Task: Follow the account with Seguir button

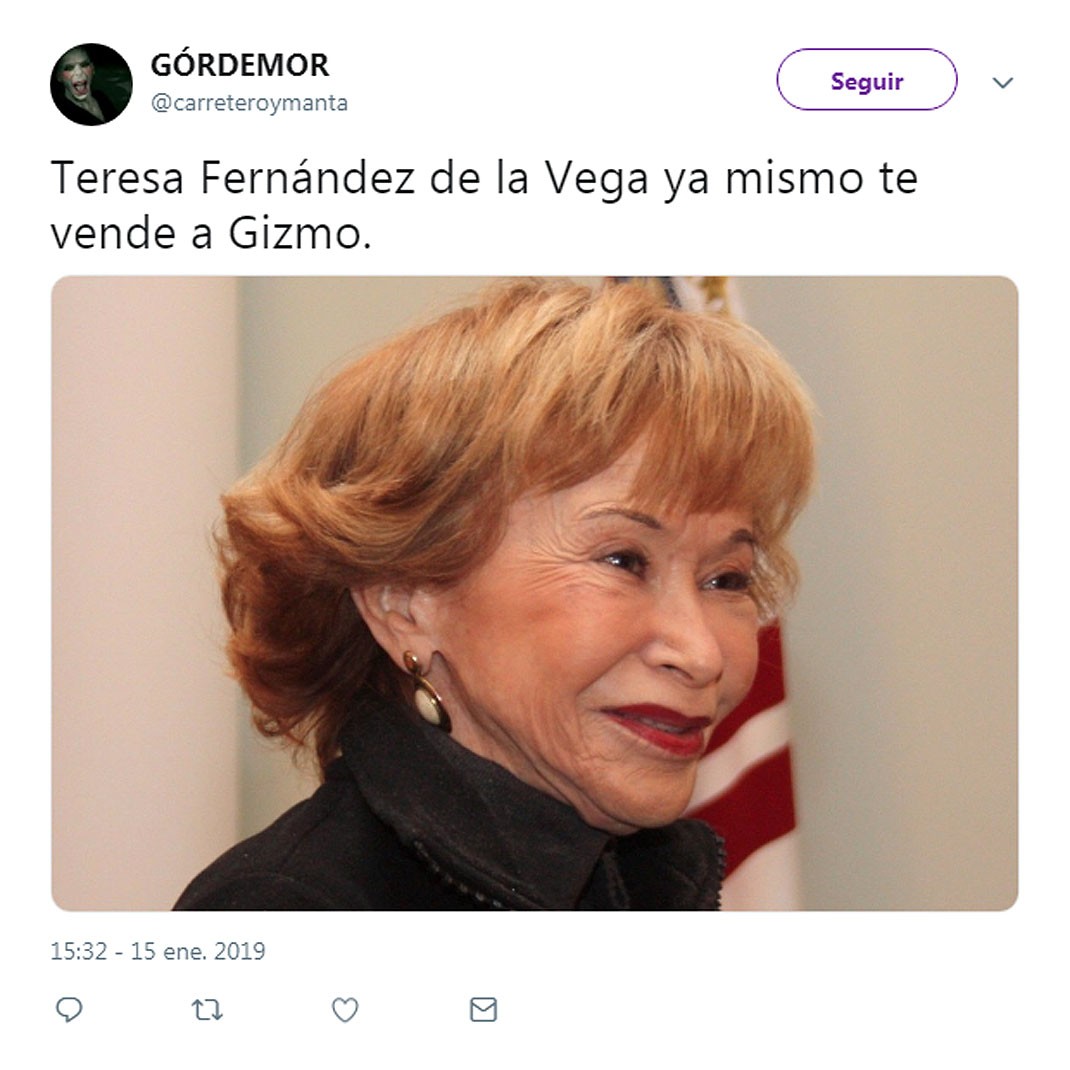Action: [x=867, y=80]
